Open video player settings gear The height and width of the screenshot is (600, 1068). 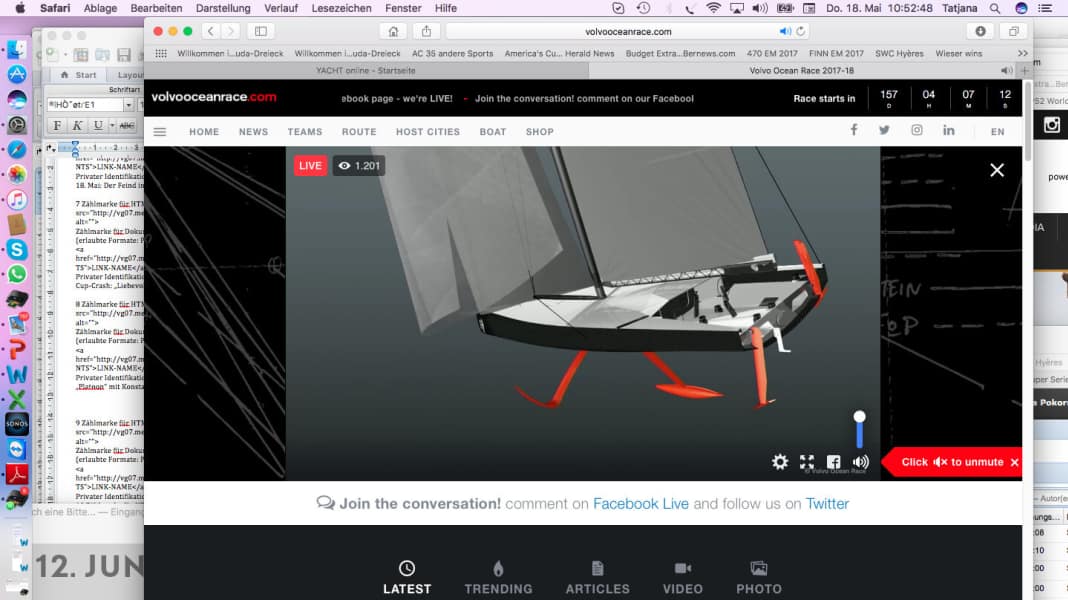[x=780, y=462]
